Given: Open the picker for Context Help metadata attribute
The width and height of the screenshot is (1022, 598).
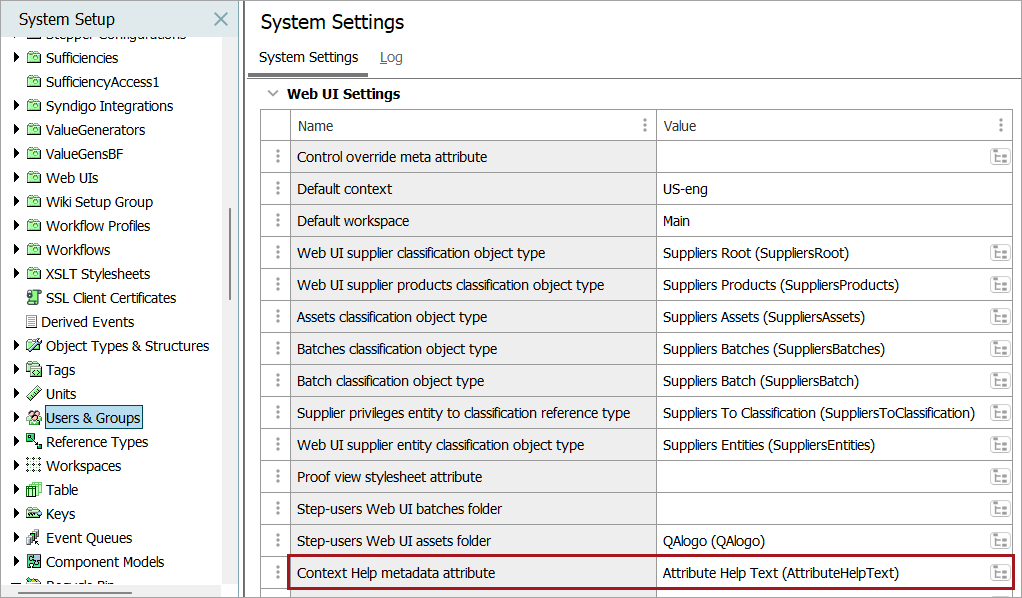Looking at the screenshot, I should tap(999, 573).
